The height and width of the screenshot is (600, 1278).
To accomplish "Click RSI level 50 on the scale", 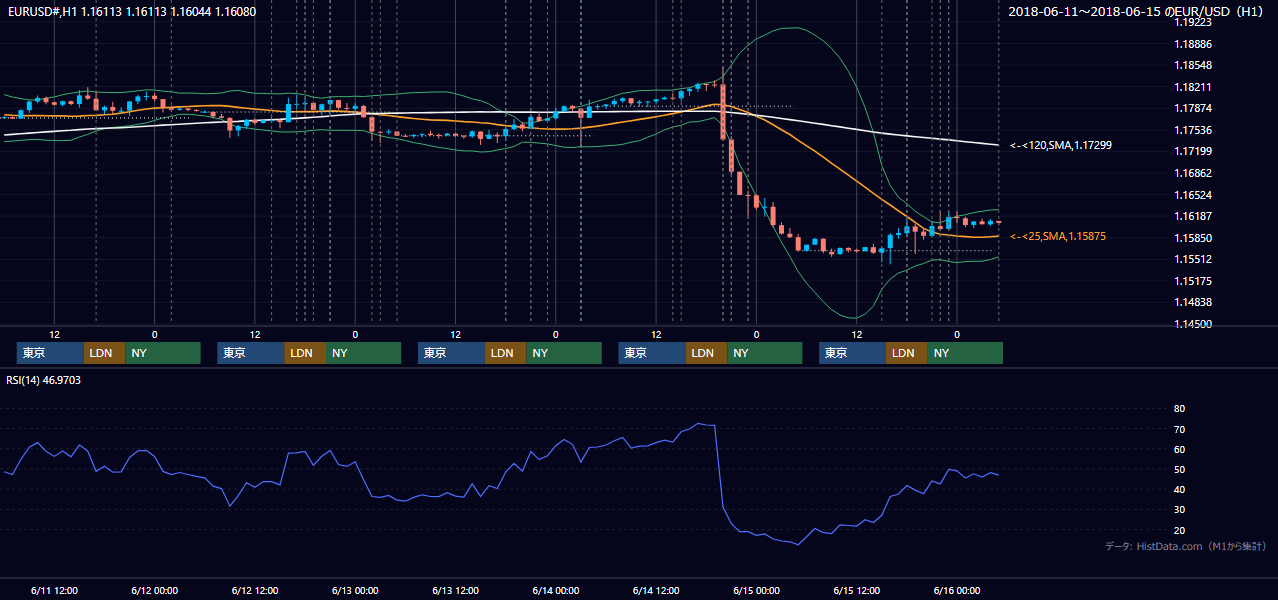I will 1179,469.
